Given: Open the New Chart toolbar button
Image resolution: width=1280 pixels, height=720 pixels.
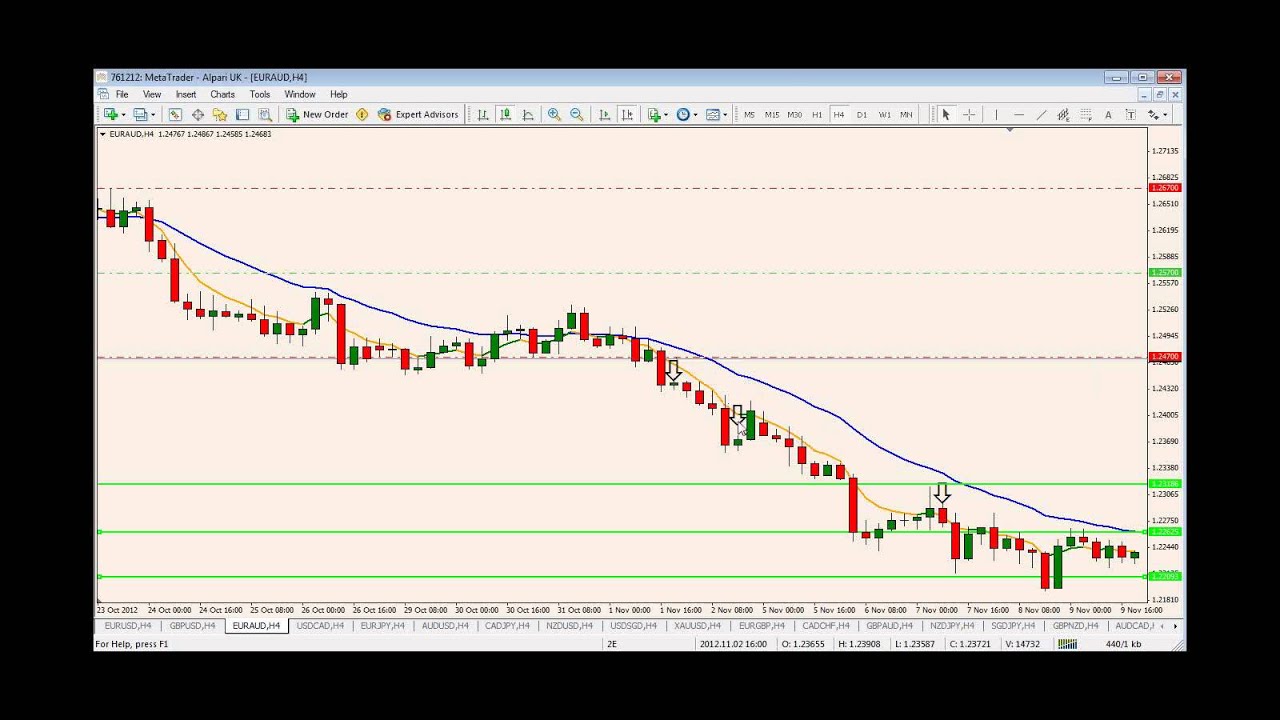Looking at the screenshot, I should coord(110,115).
